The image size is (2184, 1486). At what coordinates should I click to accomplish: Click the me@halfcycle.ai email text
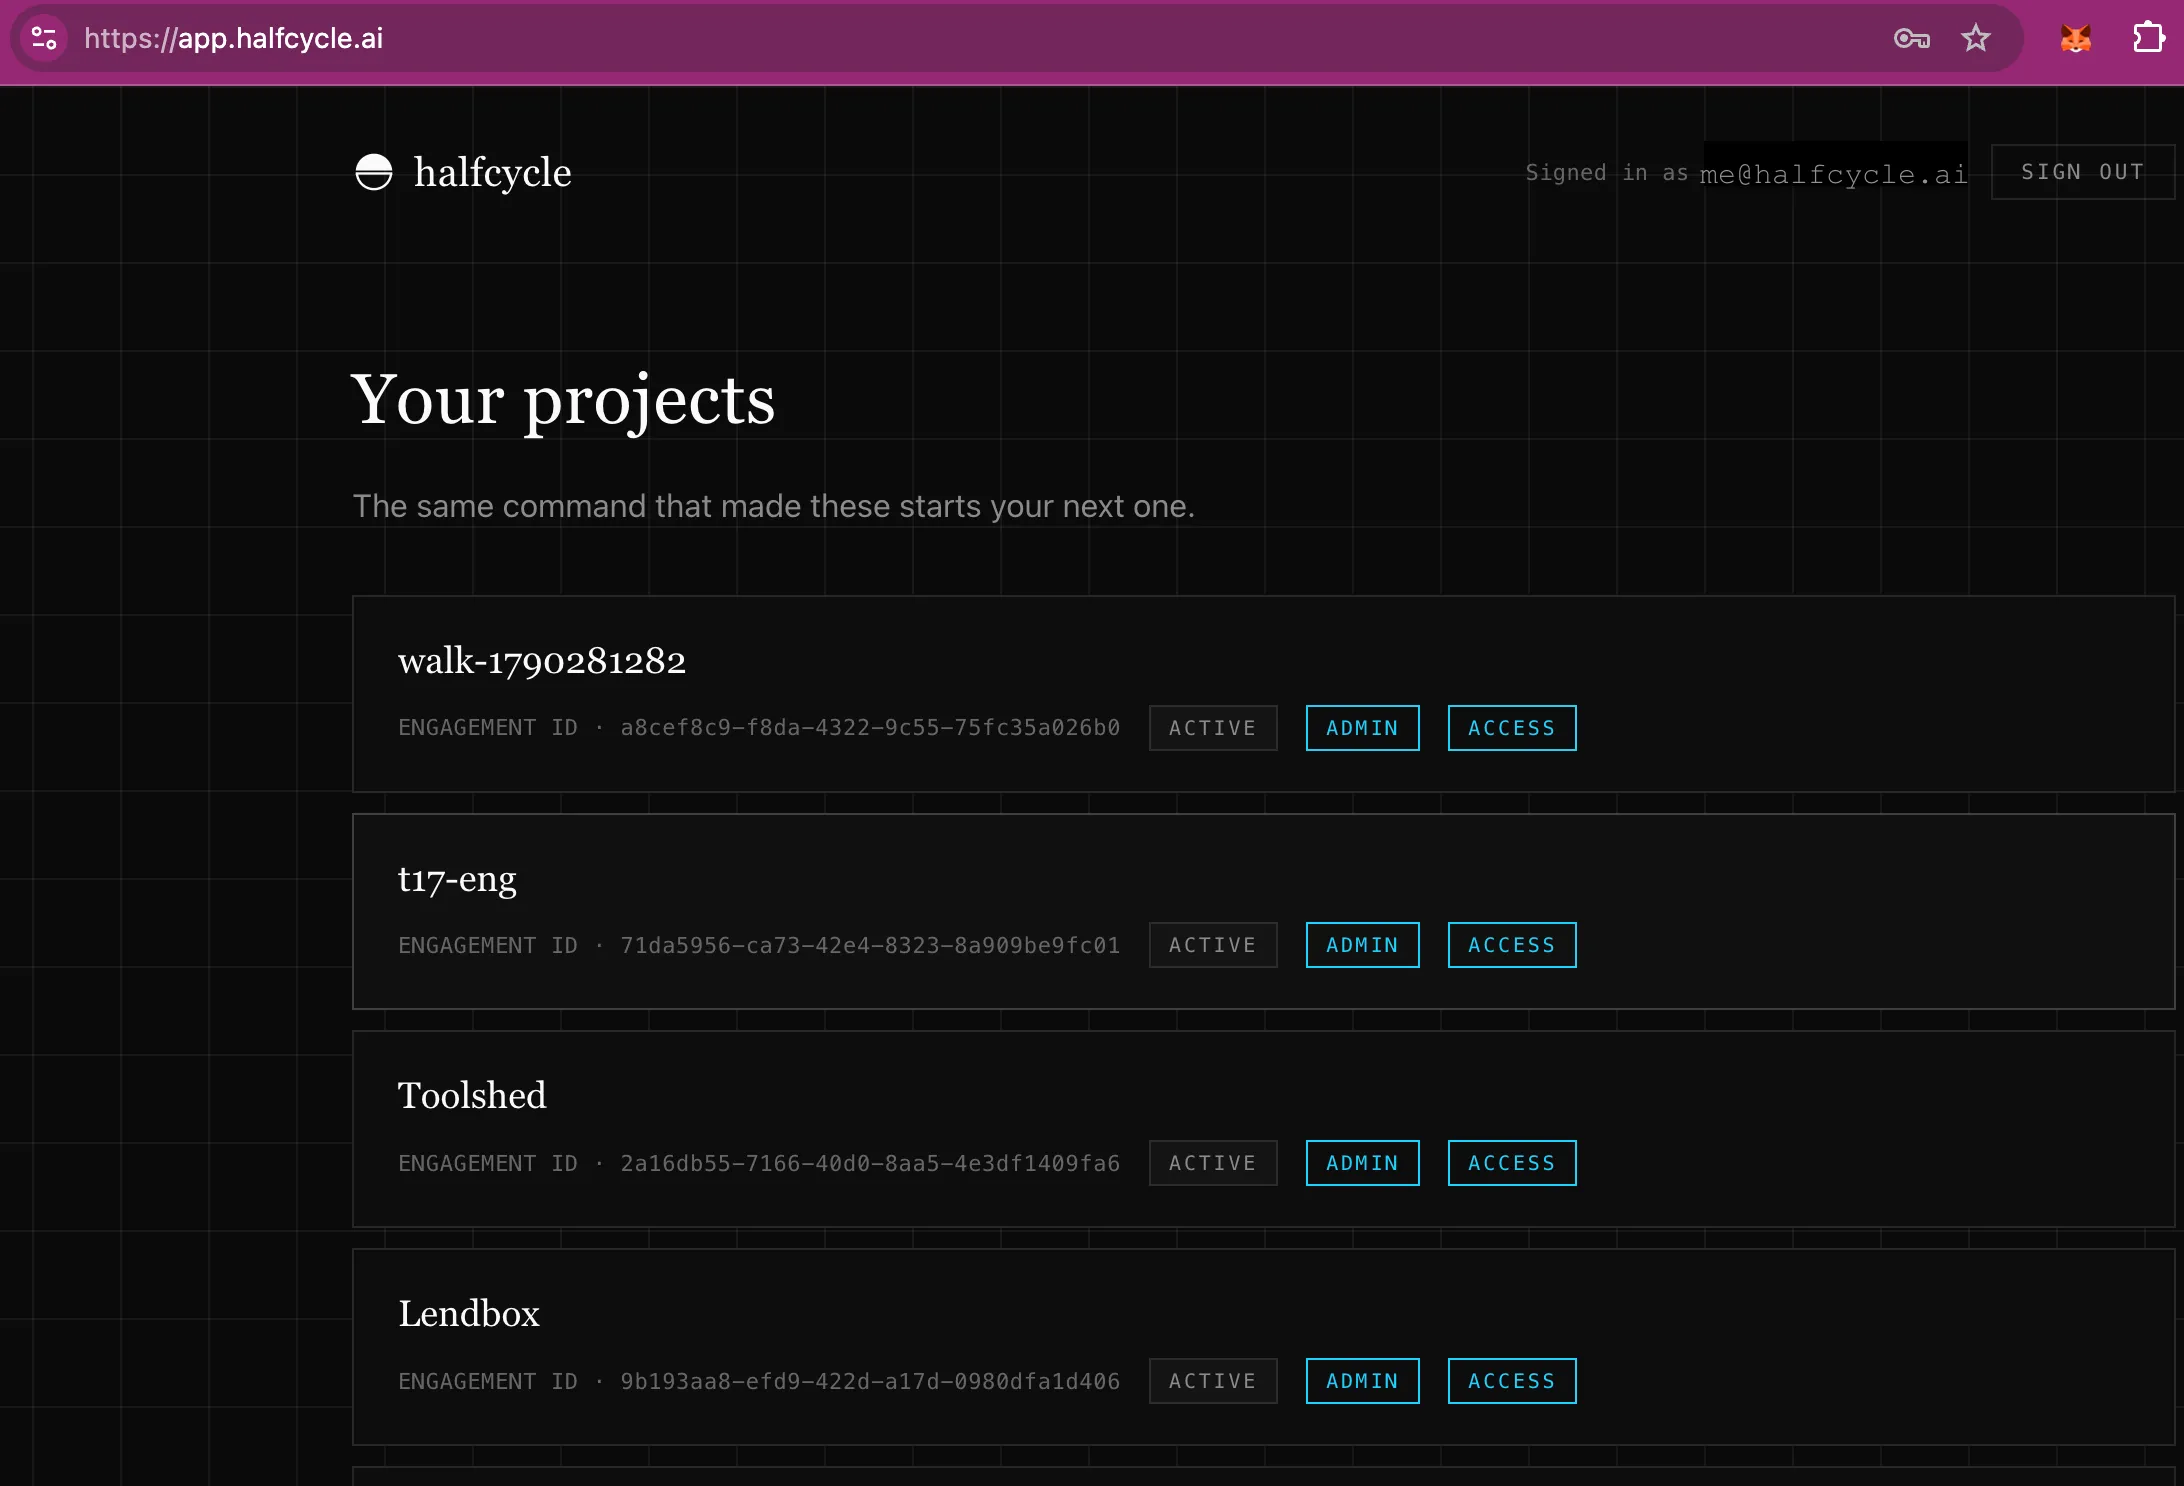(x=1834, y=174)
